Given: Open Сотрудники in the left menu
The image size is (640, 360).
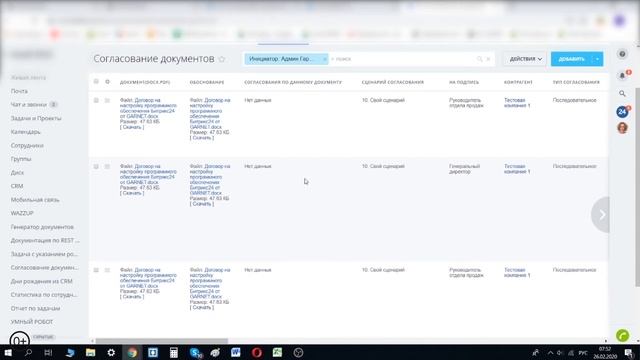Looking at the screenshot, I should click(x=27, y=146).
